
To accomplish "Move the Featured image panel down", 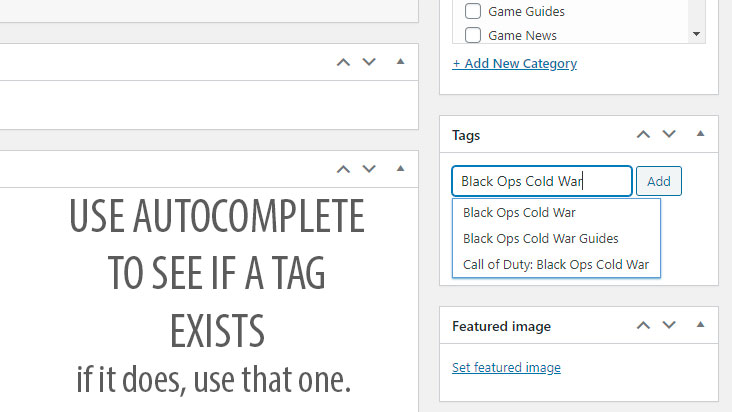I will tap(669, 325).
